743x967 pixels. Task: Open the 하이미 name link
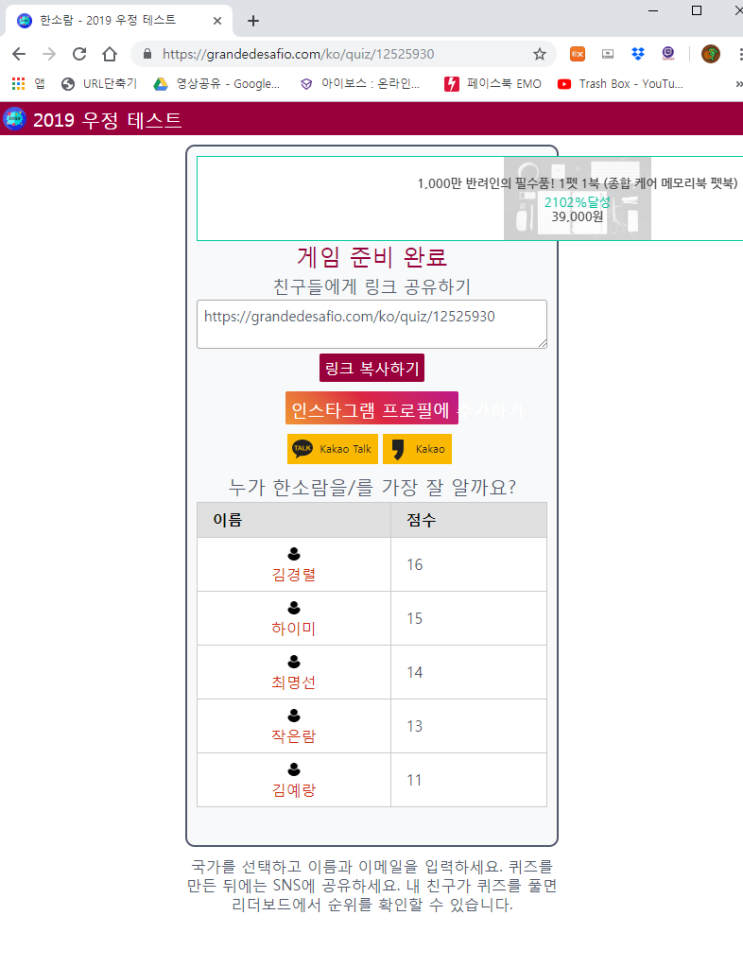294,628
